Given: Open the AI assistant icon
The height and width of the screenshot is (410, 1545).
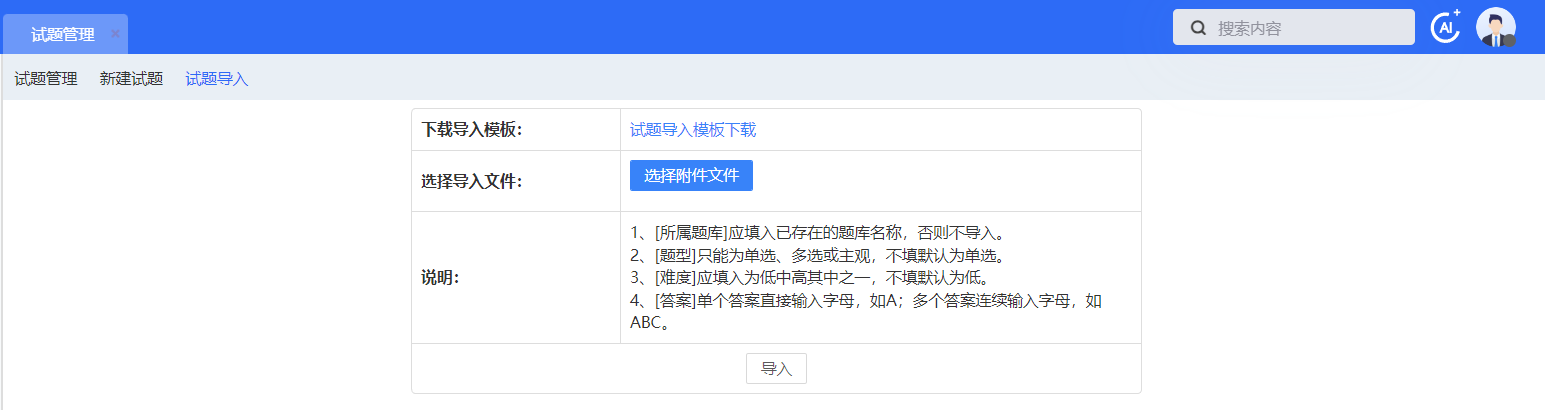Looking at the screenshot, I should tap(1445, 27).
